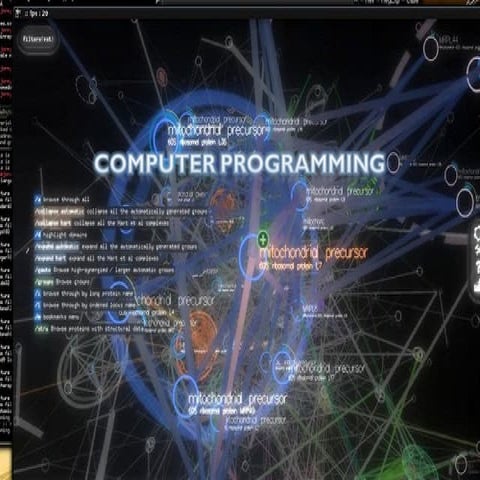Click the small icon left of the fps counter

point(18,14)
